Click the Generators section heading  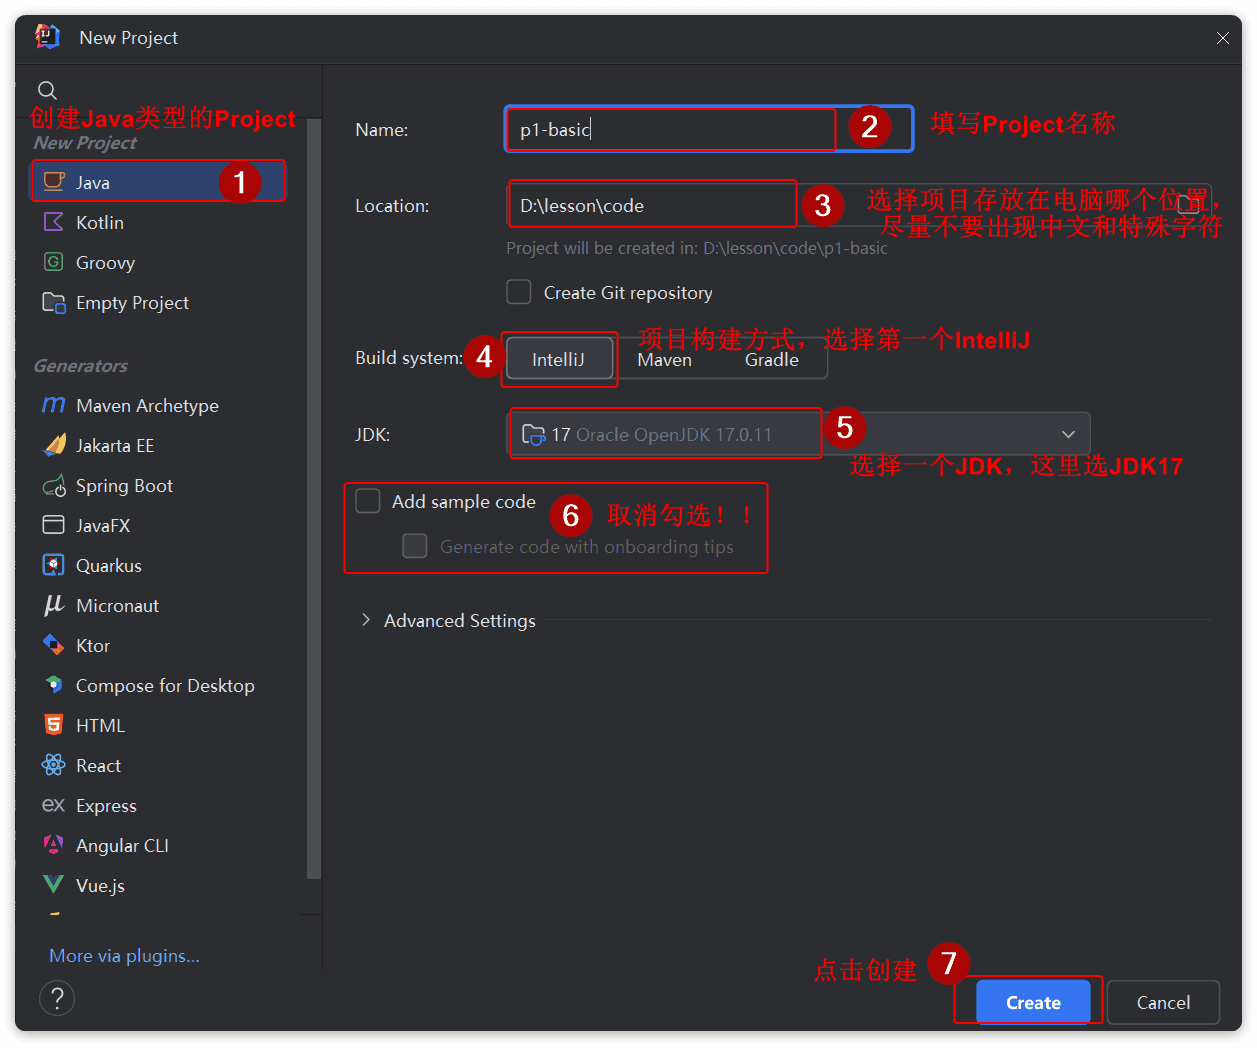81,366
